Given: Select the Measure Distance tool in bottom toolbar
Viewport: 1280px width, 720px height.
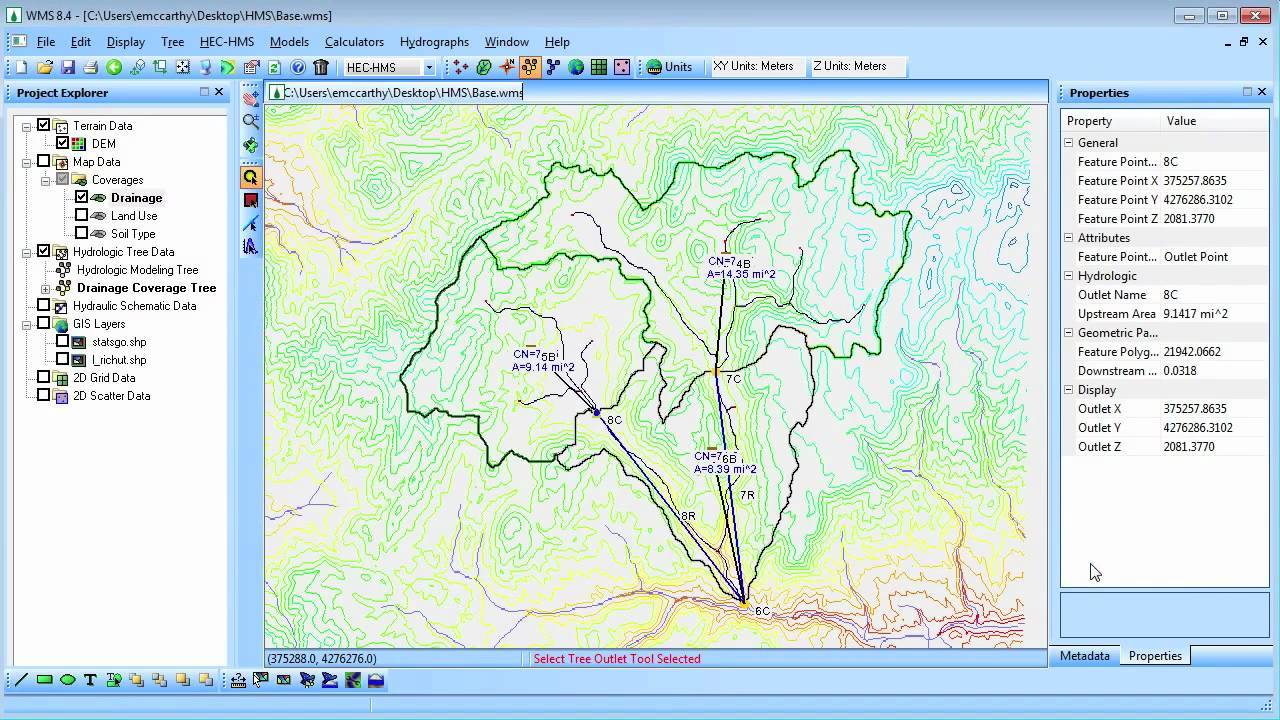Looking at the screenshot, I should [238, 680].
